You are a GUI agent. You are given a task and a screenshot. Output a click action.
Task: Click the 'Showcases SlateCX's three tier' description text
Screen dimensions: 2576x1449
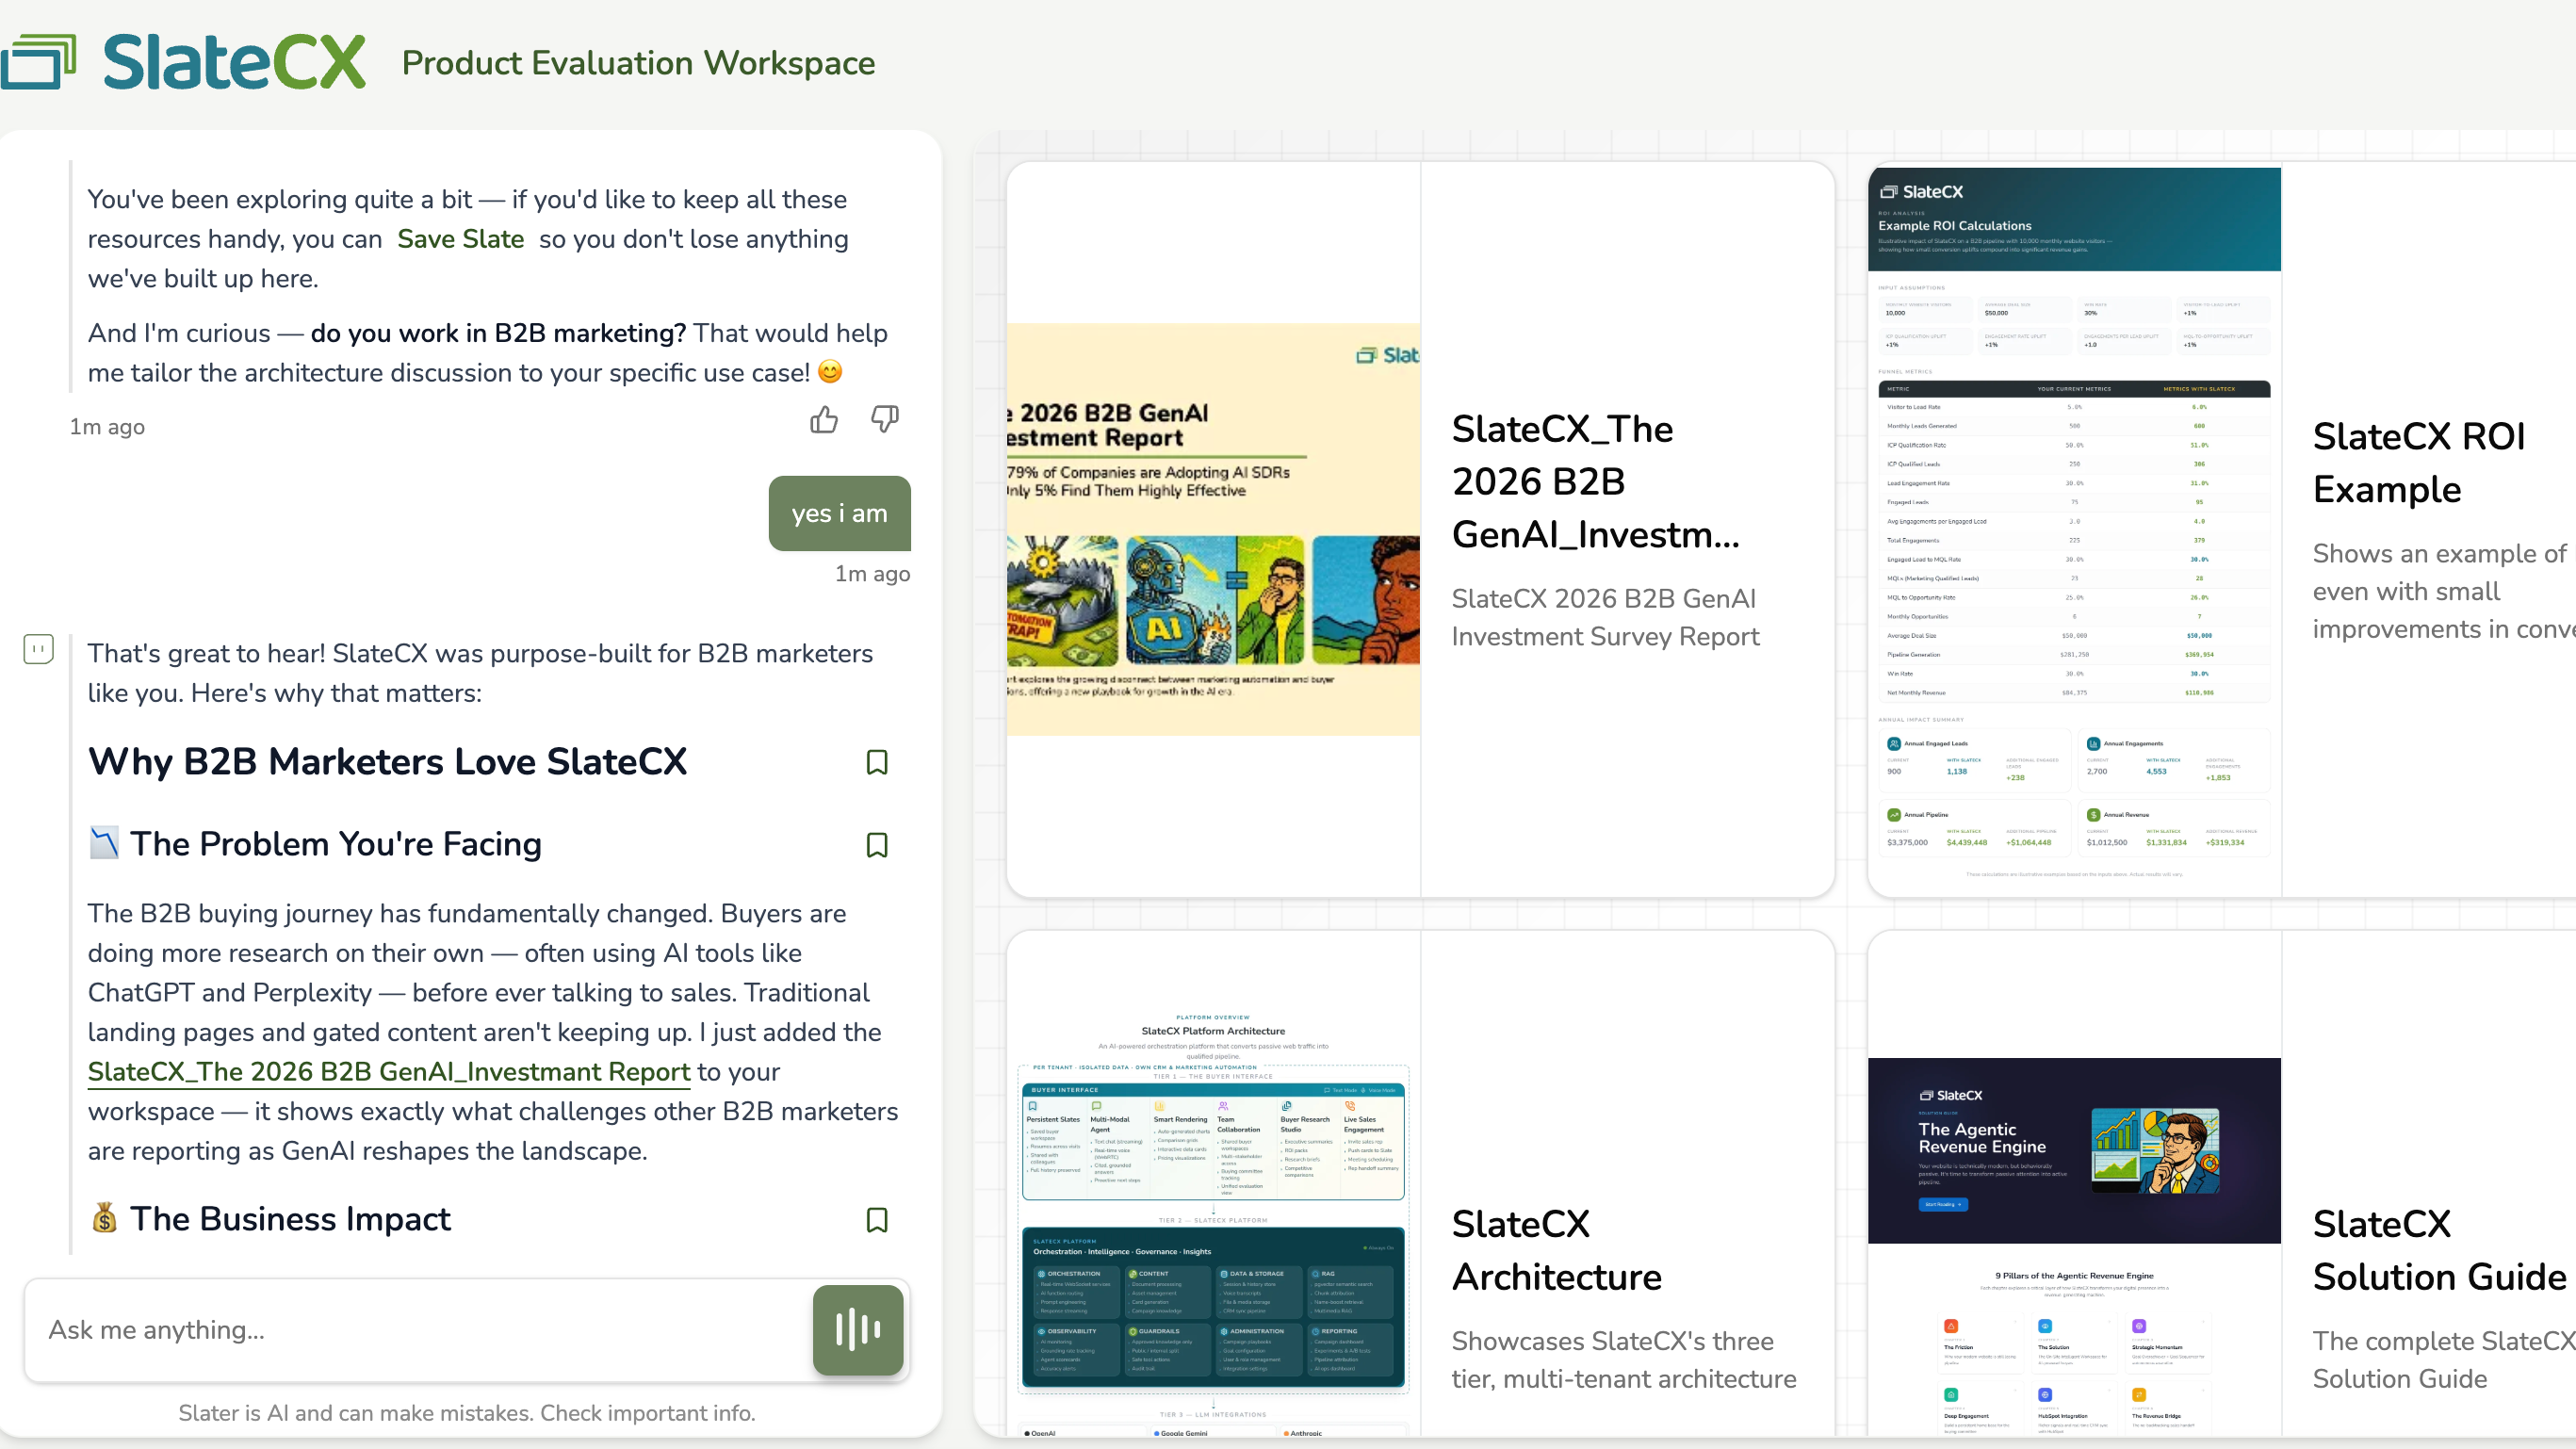coord(1624,1360)
